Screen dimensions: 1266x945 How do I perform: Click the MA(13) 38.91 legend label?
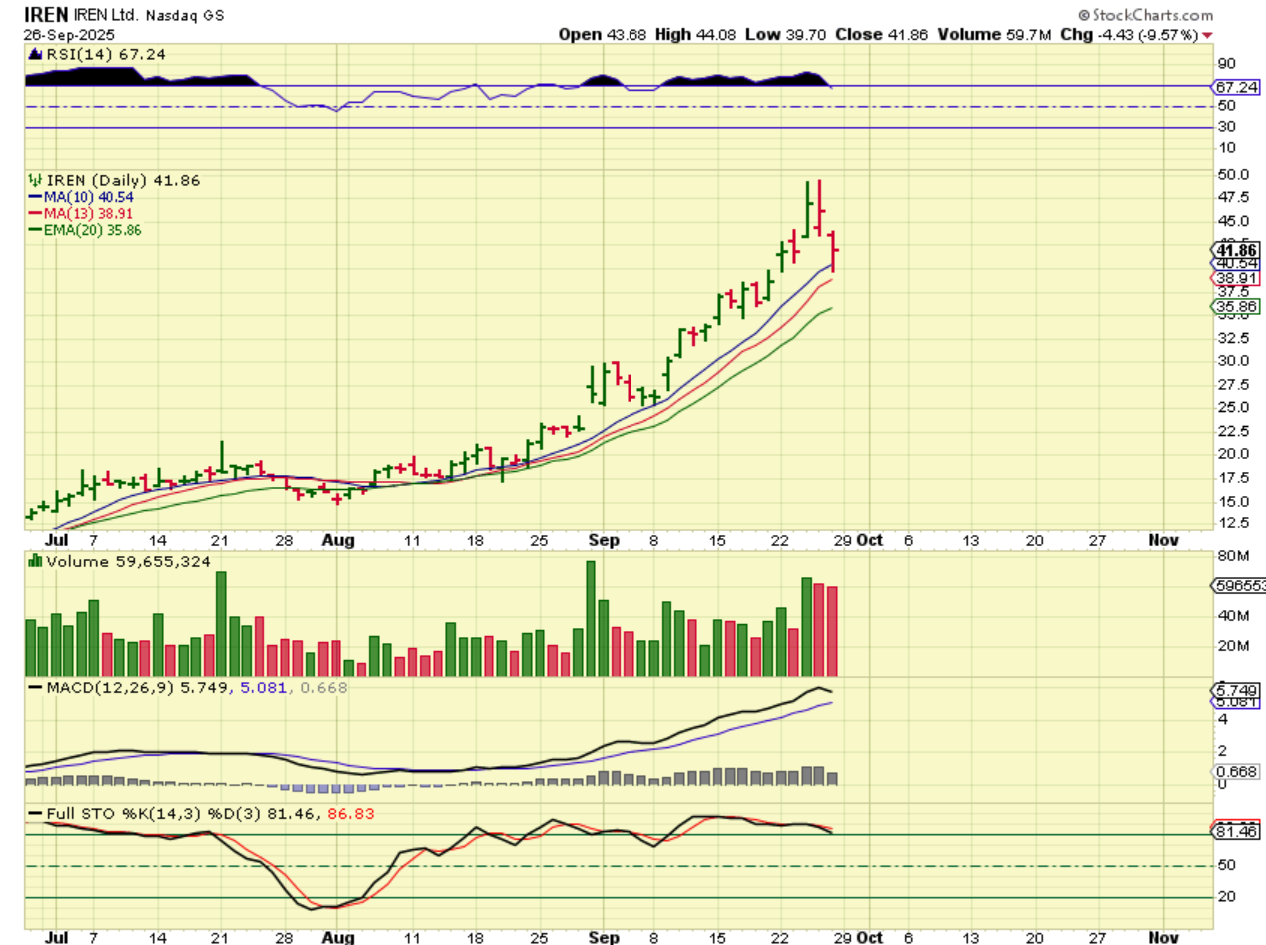point(89,213)
